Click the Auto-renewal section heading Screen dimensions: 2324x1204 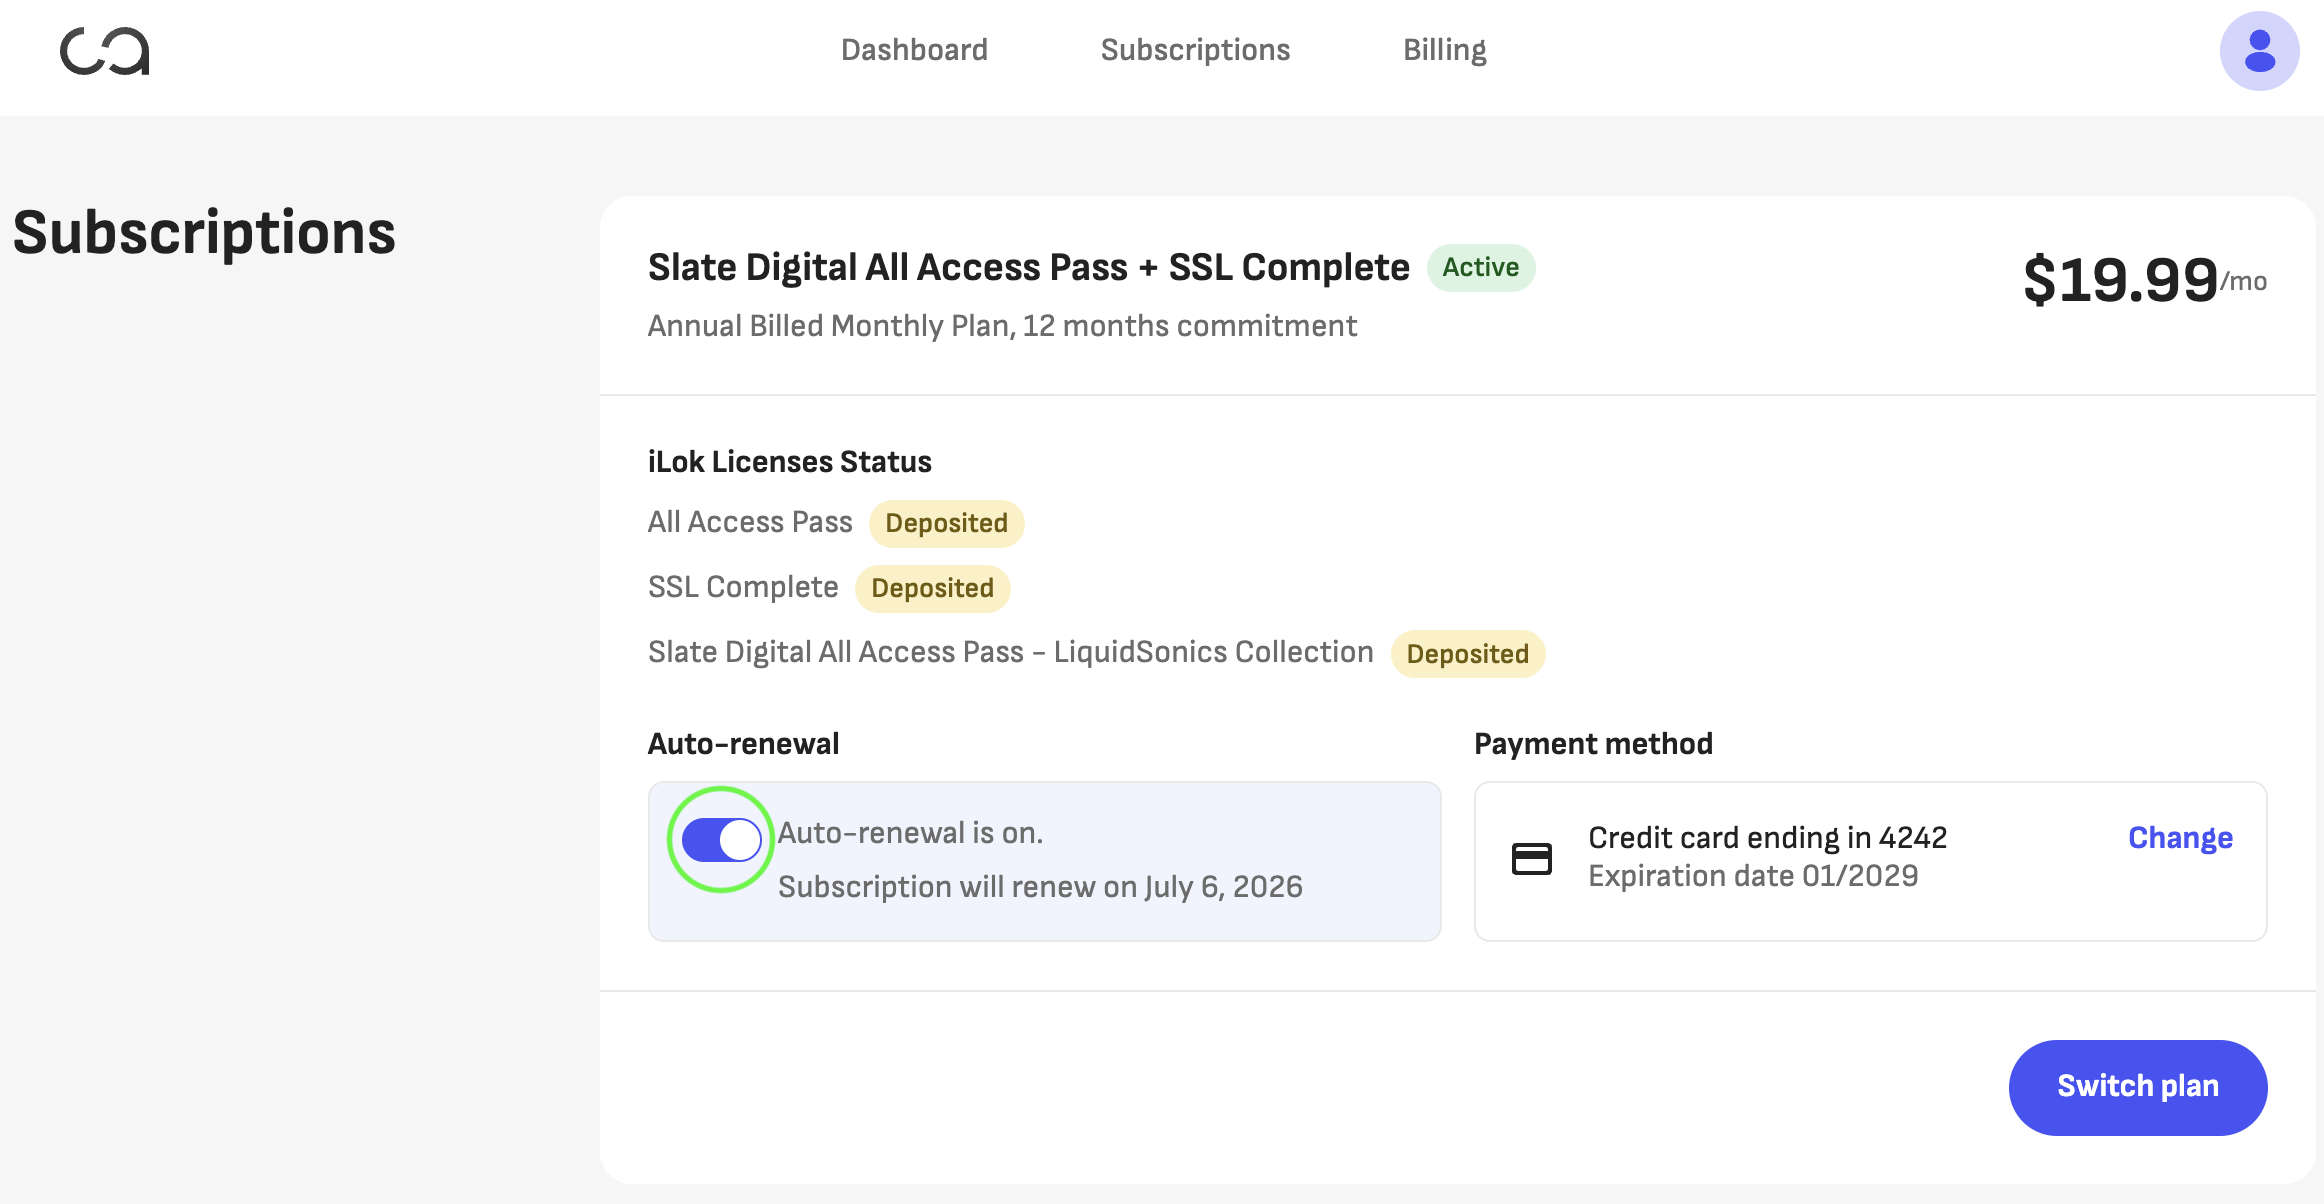click(743, 744)
